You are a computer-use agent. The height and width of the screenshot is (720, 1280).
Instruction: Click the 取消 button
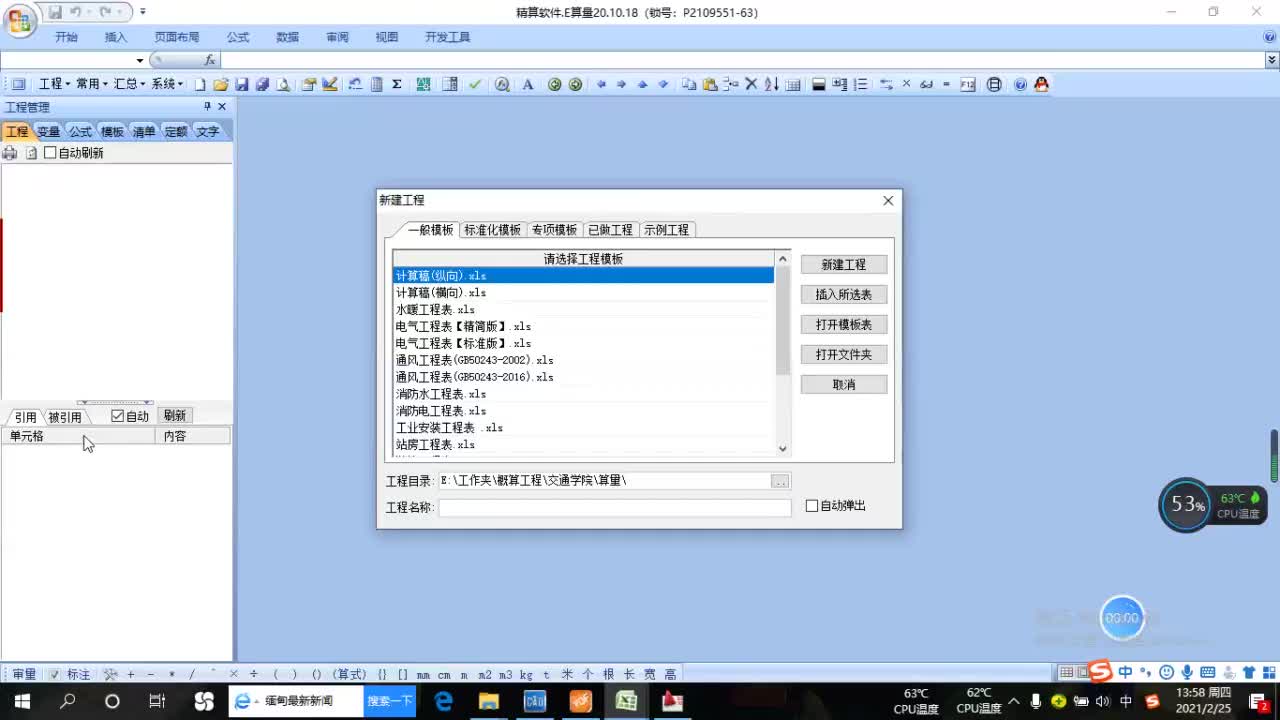point(844,385)
